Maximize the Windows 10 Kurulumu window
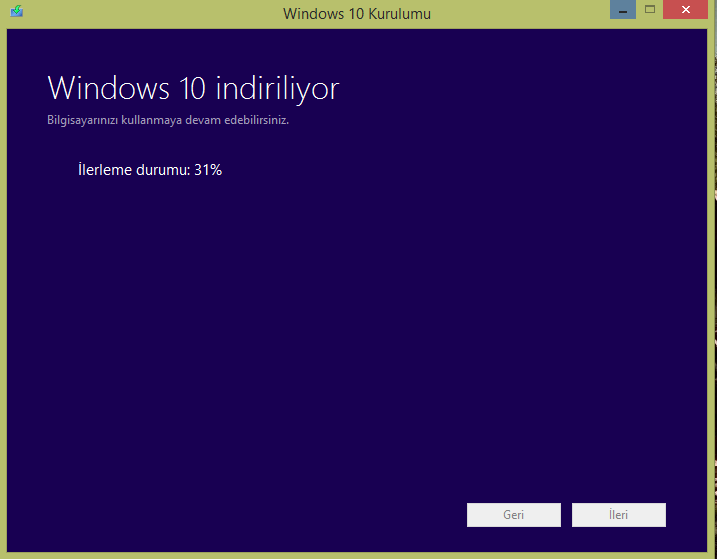Viewport: 717px width, 559px height. (650, 10)
